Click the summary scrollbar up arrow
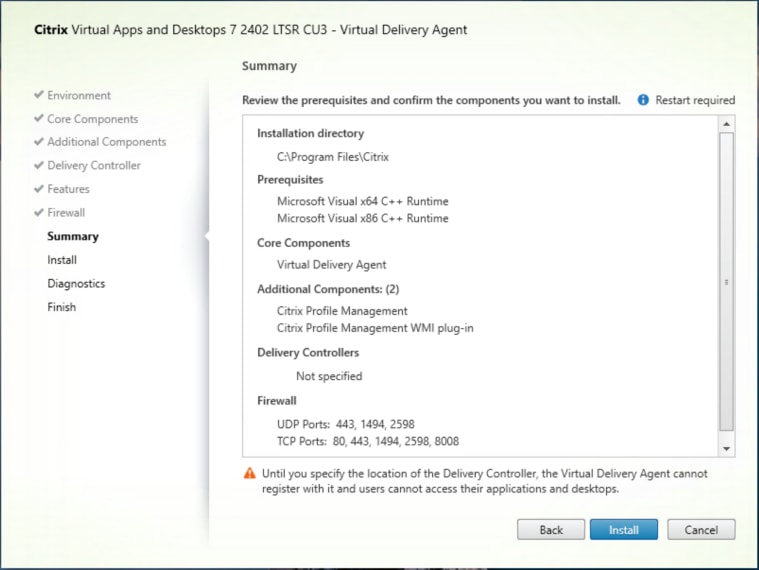This screenshot has width=759, height=570. 726,124
